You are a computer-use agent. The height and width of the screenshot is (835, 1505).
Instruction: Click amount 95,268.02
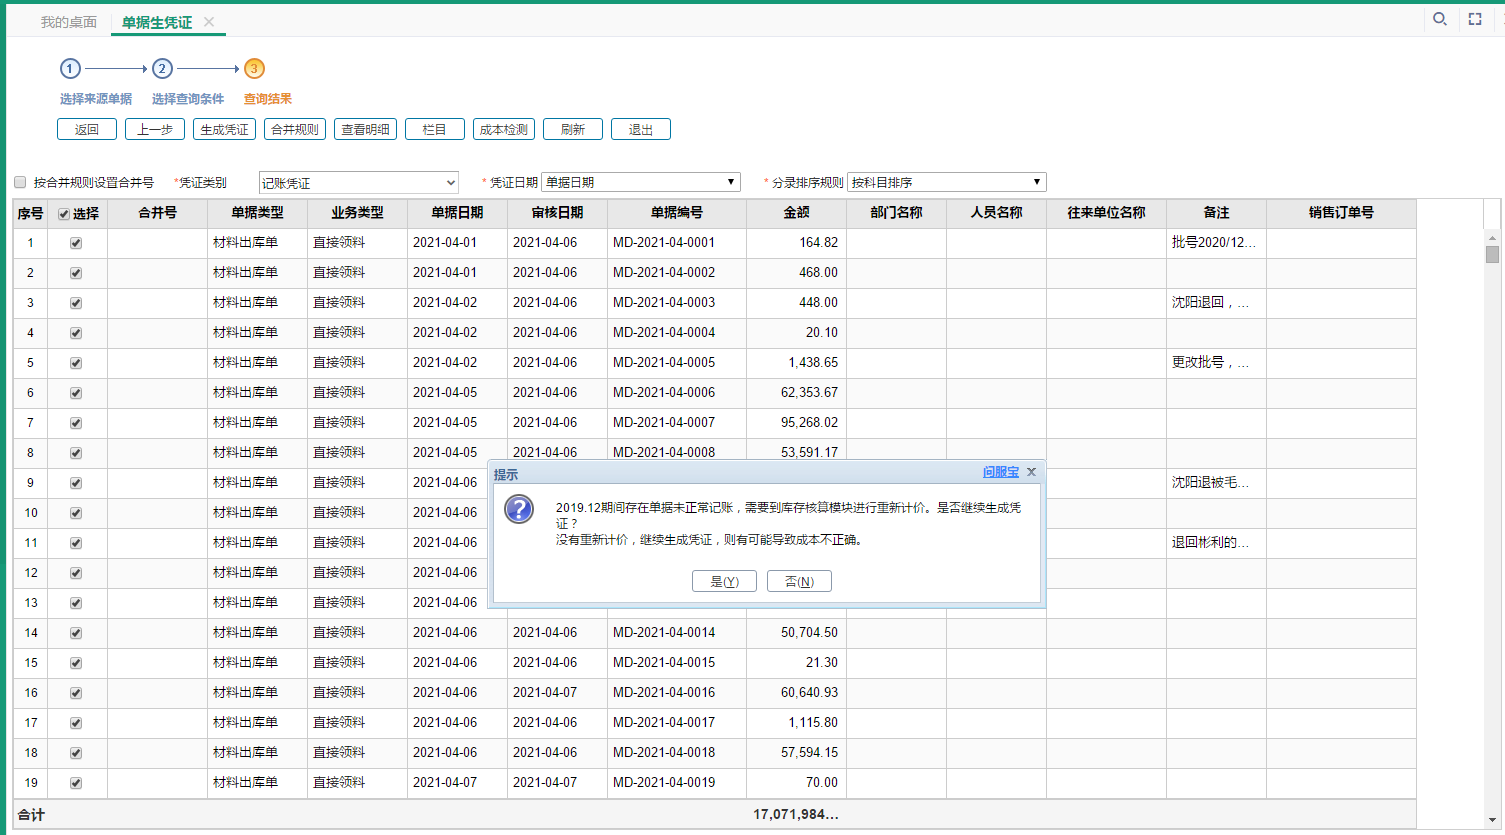[809, 423]
